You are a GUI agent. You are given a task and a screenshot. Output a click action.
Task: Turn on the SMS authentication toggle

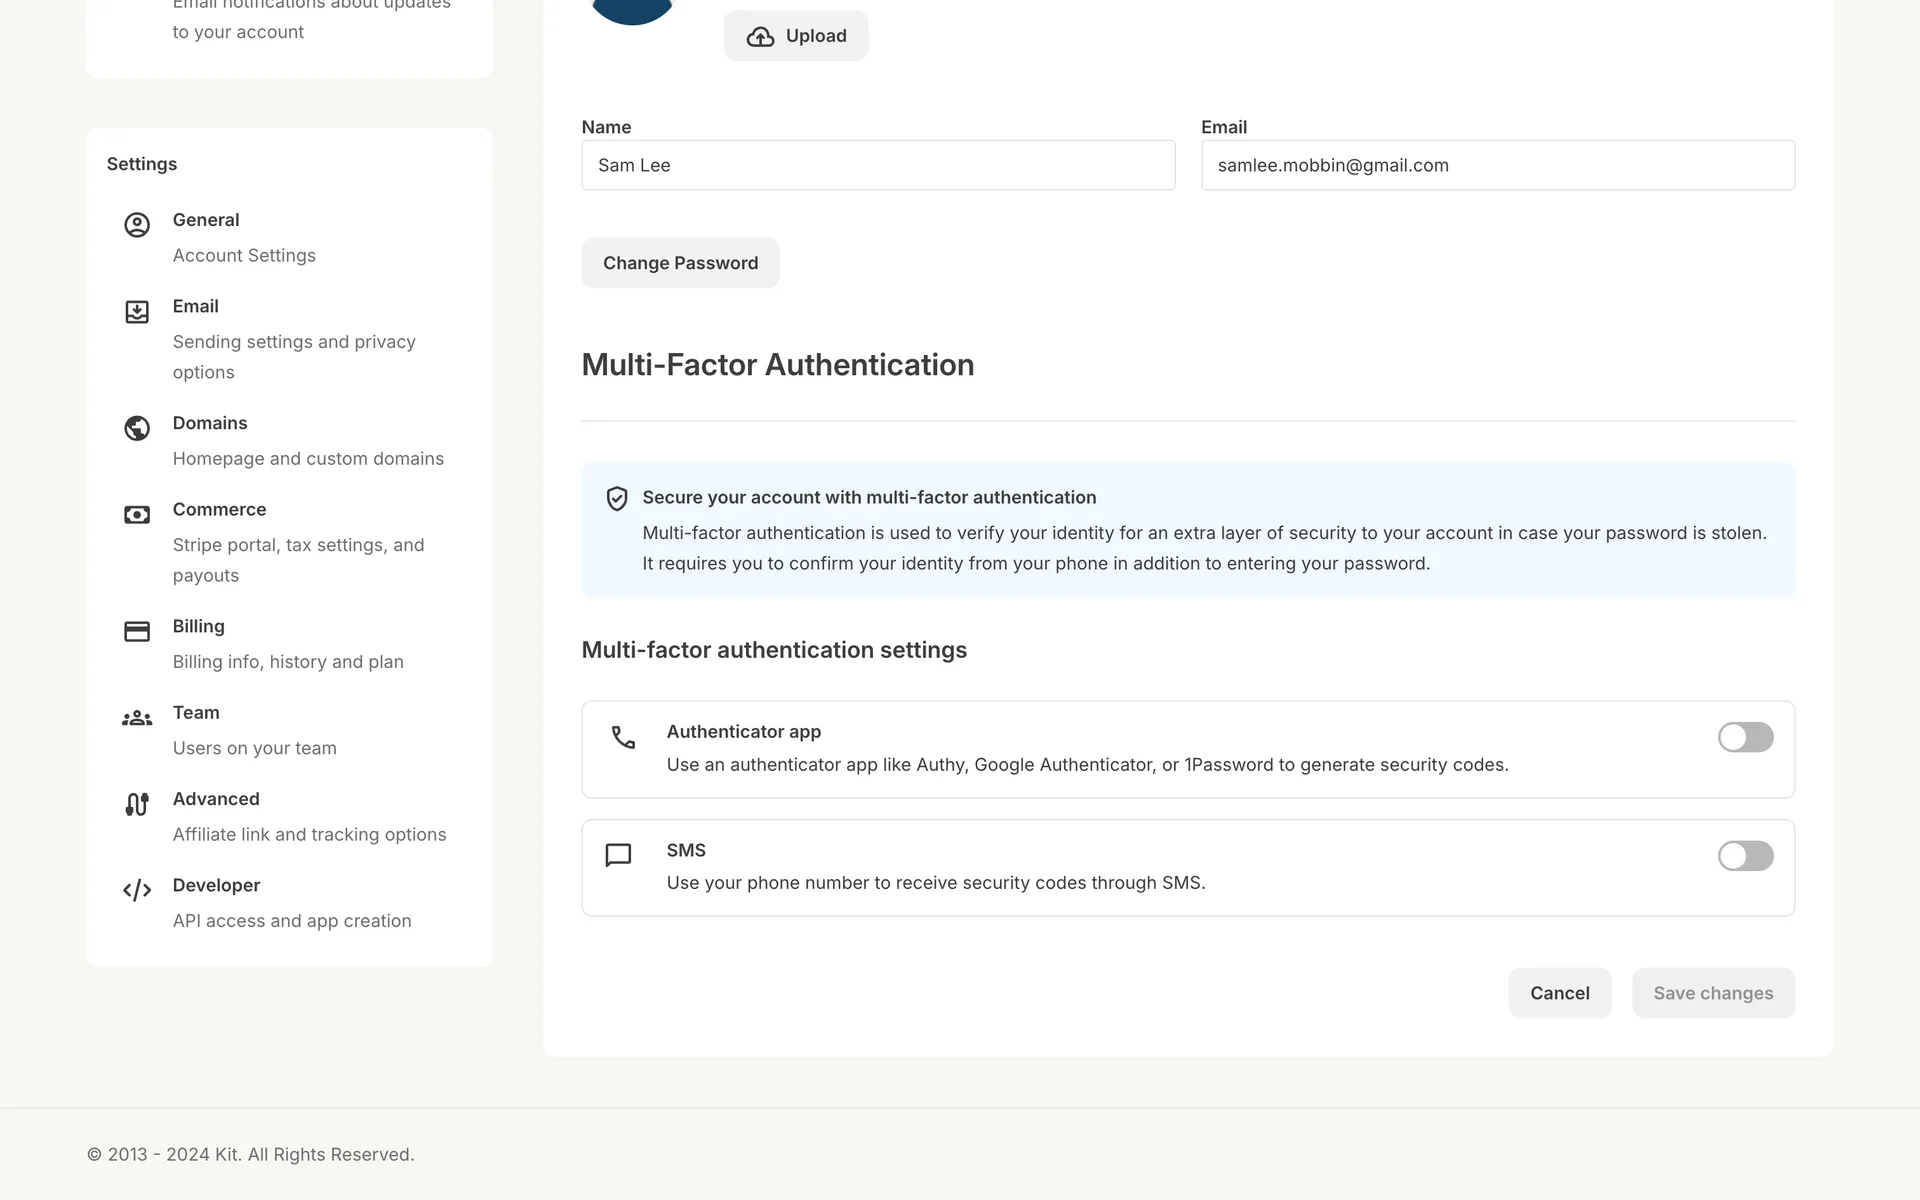coord(1745,856)
